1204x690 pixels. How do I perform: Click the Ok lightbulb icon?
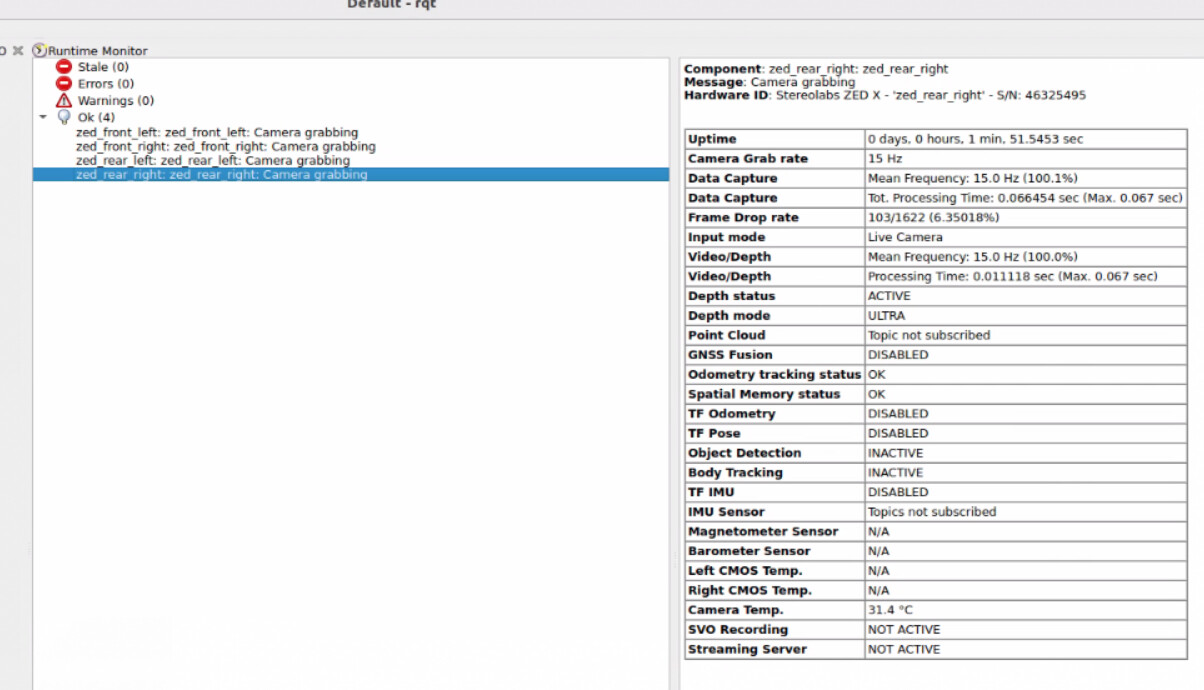click(64, 117)
